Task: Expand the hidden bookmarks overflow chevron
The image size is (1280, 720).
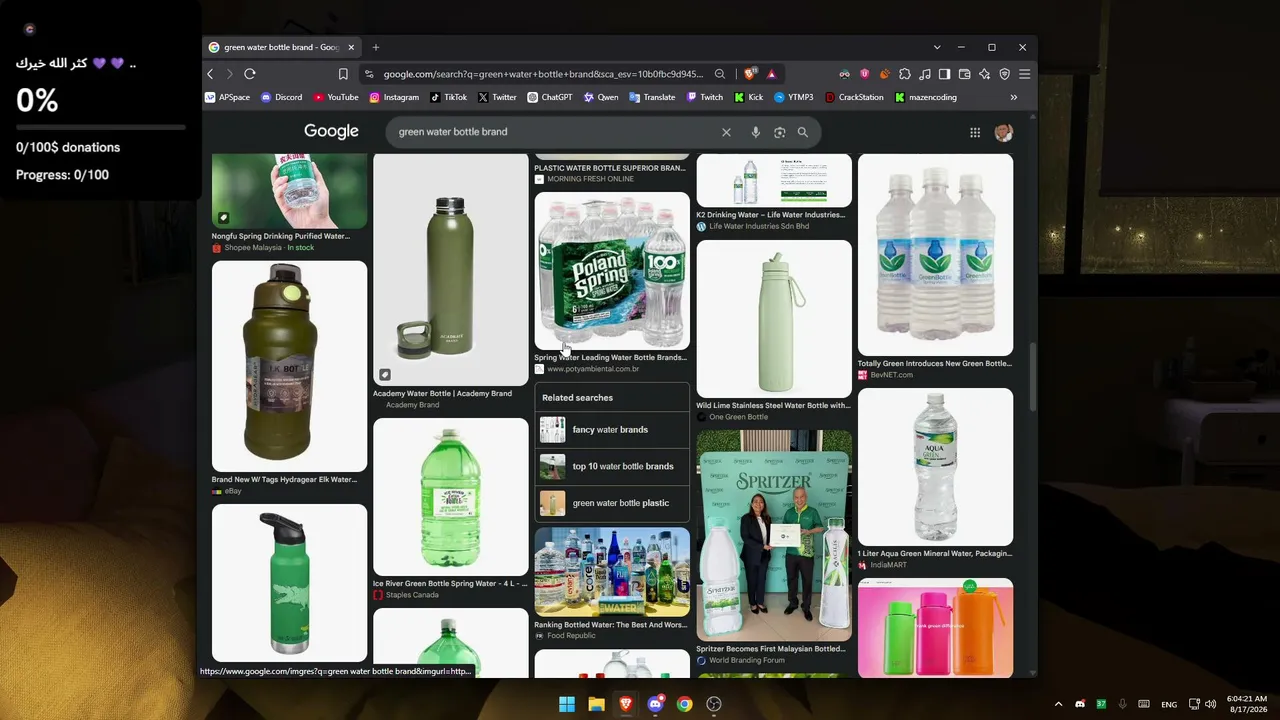Action: [x=1014, y=97]
